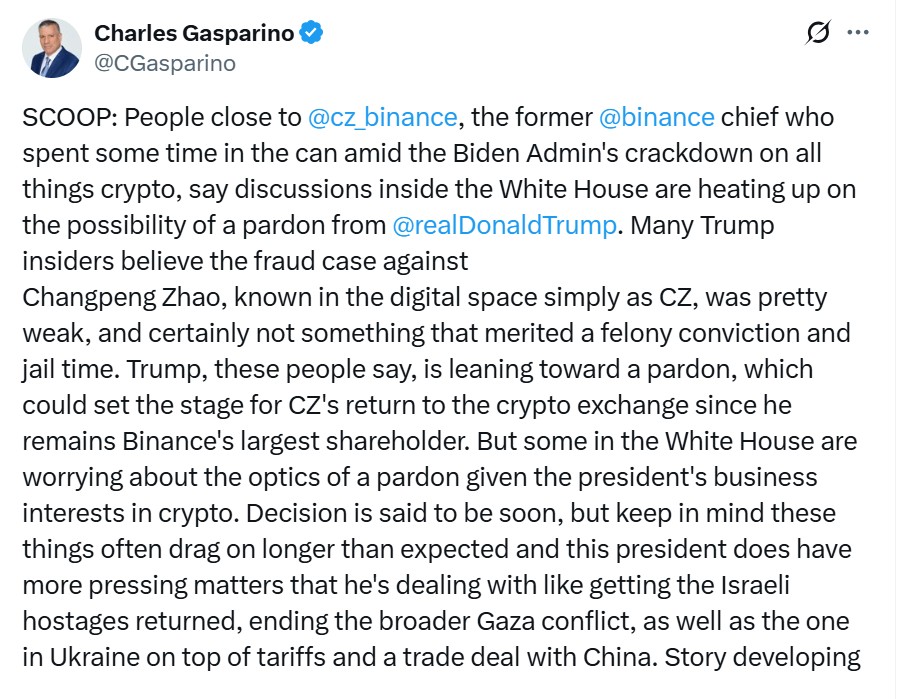This screenshot has height=699, width=898.
Task: Click the Charles Gasparino display name
Action: [194, 33]
